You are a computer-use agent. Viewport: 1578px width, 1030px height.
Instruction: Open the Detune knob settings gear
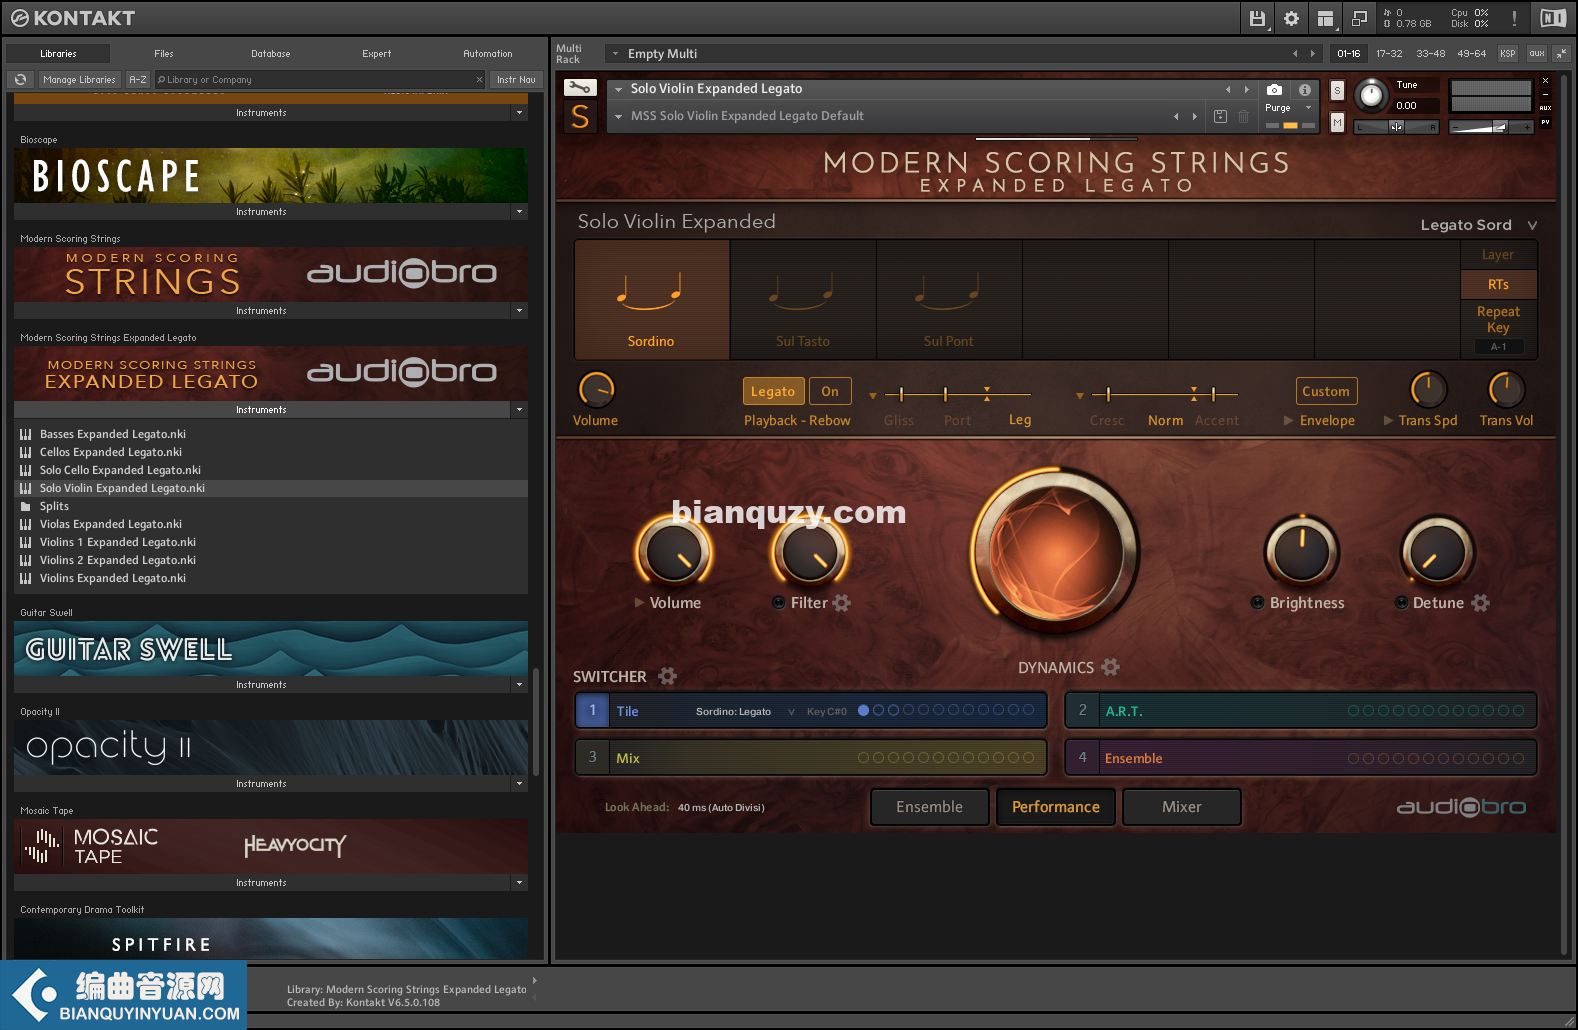pos(1480,602)
